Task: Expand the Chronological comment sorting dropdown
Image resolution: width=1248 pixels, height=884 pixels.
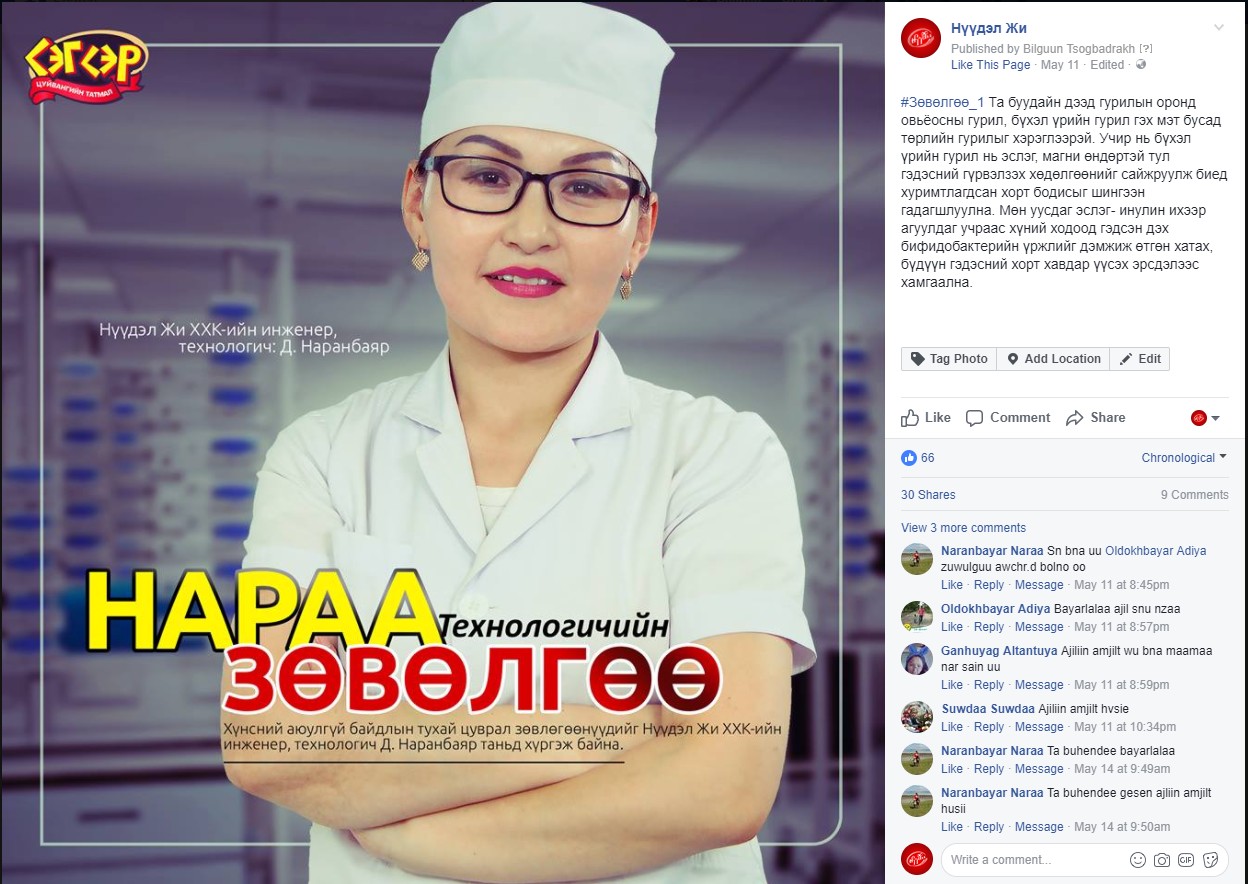Action: click(1185, 458)
